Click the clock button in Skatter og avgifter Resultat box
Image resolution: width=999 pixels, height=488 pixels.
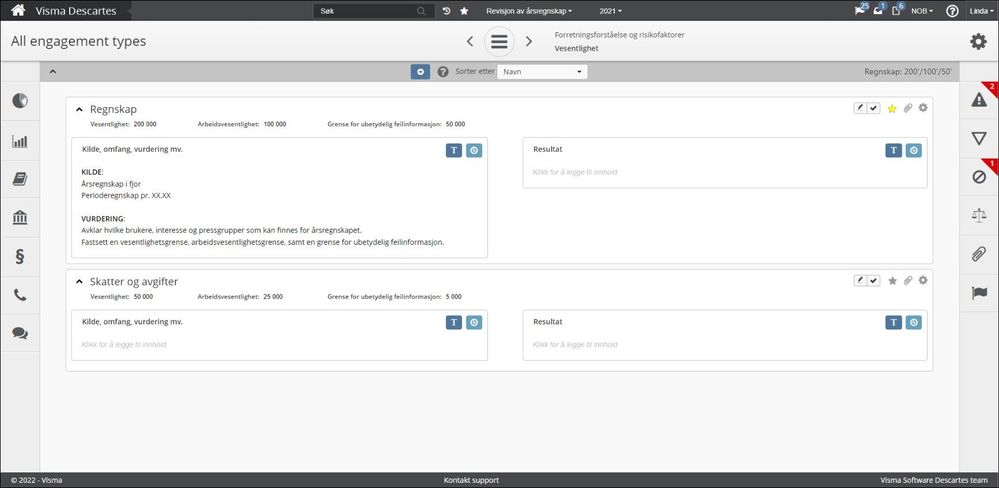[914, 322]
